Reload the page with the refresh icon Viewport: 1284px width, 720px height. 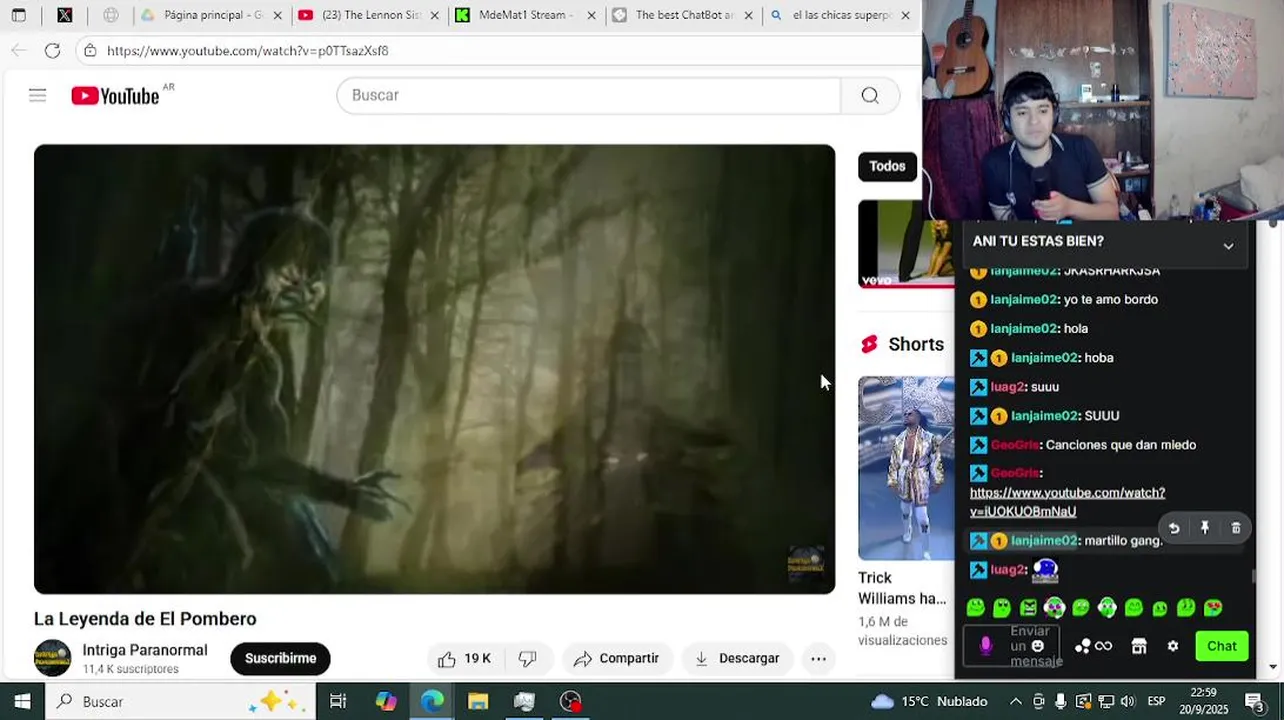click(x=53, y=50)
